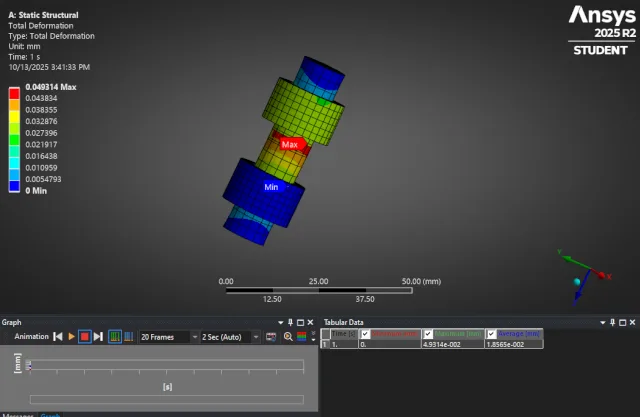Select the 4.9314e-002 maximum value cell
This screenshot has height=417, width=640.
(x=453, y=344)
